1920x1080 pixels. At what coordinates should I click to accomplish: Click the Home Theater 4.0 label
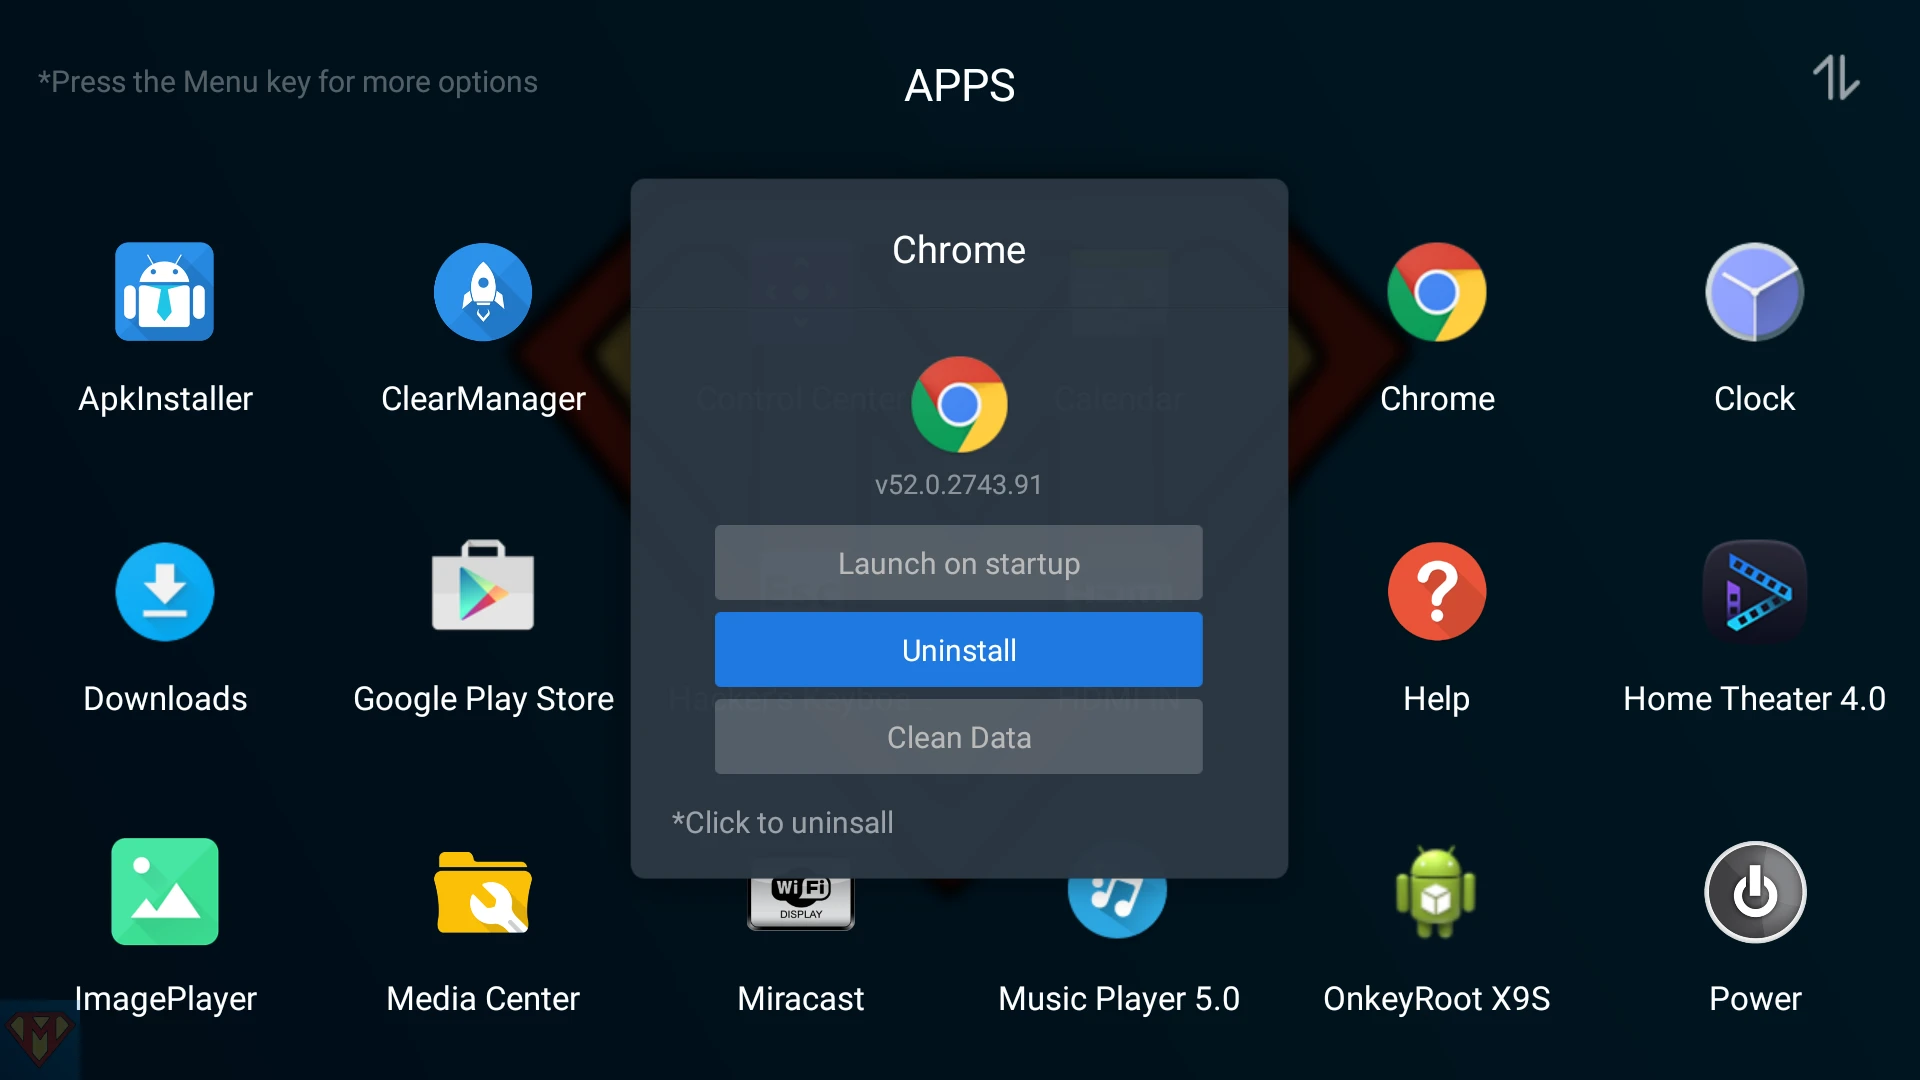(x=1755, y=699)
